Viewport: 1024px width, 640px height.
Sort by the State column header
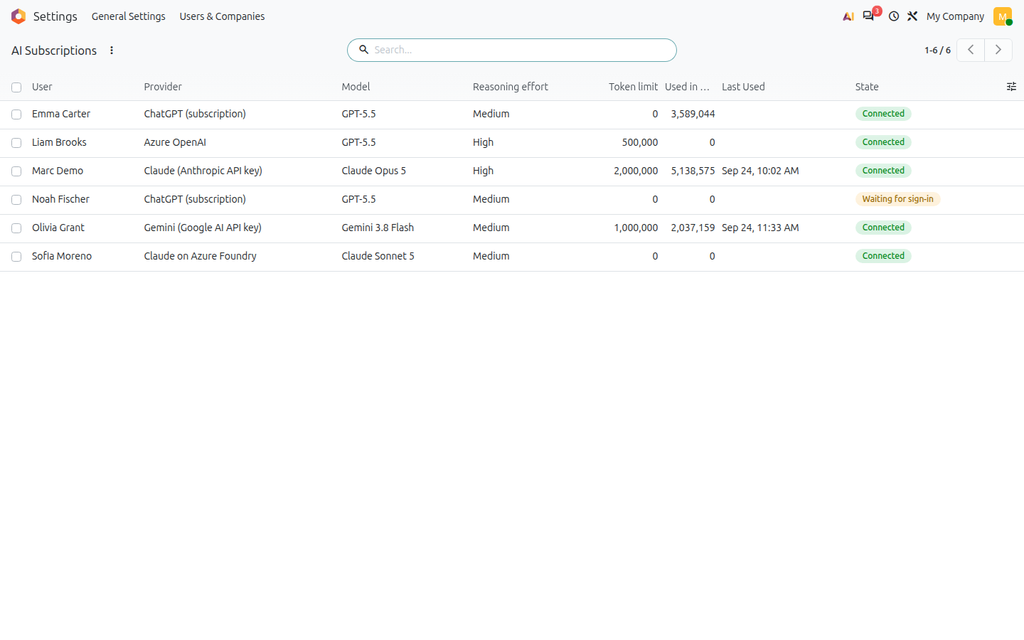point(867,87)
